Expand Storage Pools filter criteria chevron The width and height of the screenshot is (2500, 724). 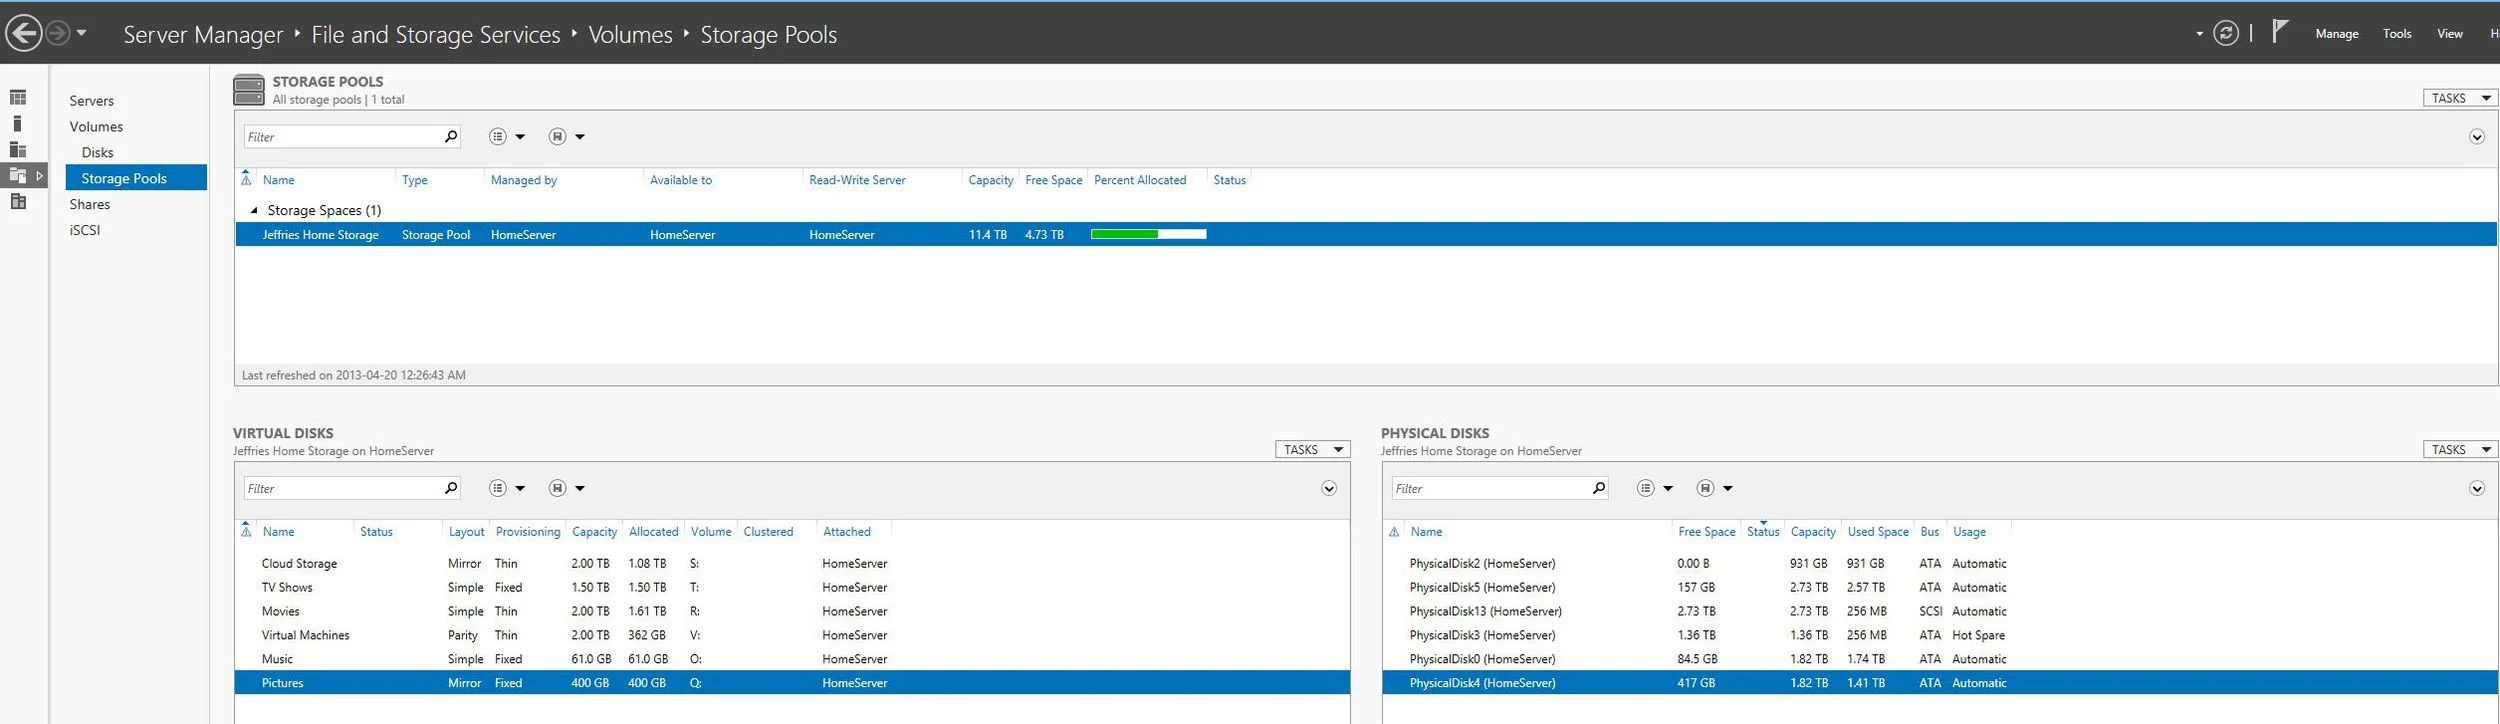(2477, 137)
